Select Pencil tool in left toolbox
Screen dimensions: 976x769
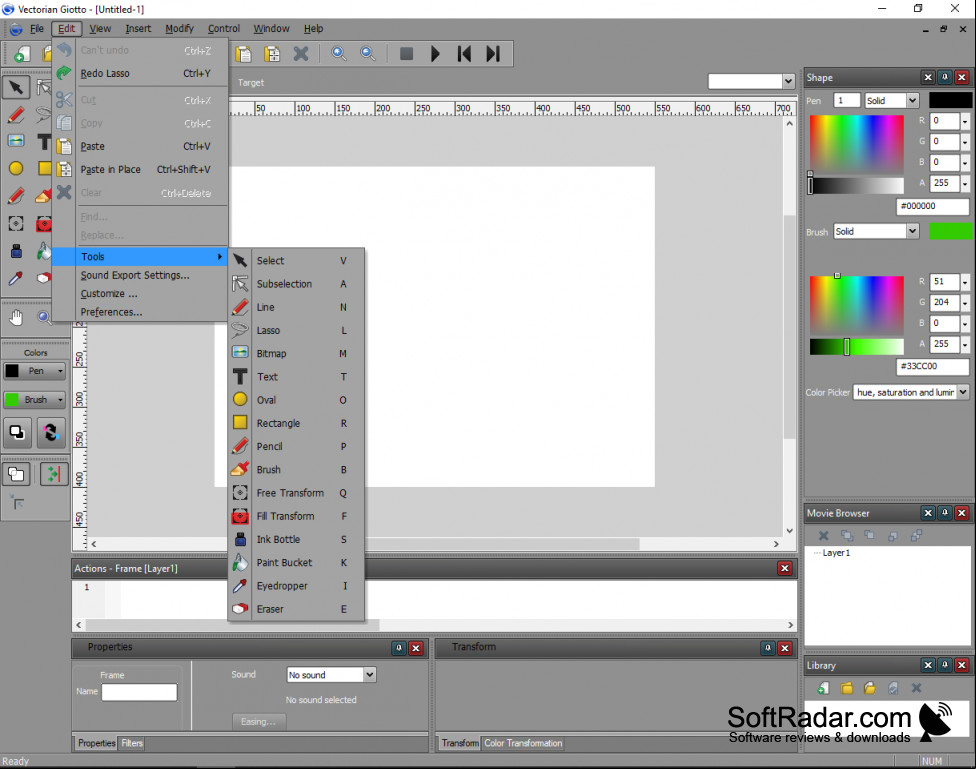(16, 196)
